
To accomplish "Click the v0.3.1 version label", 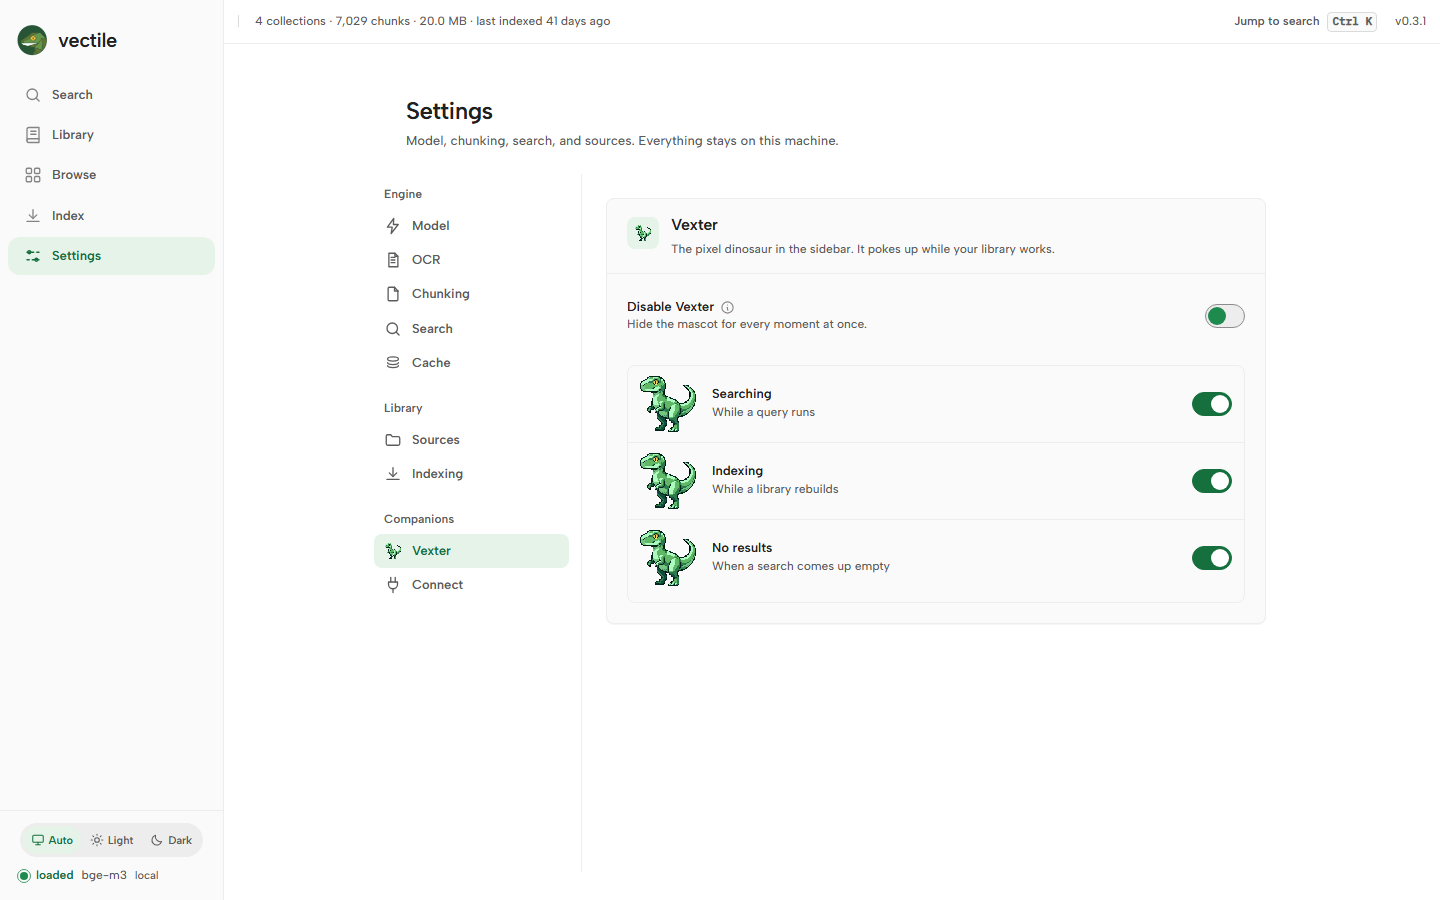I will tap(1410, 21).
